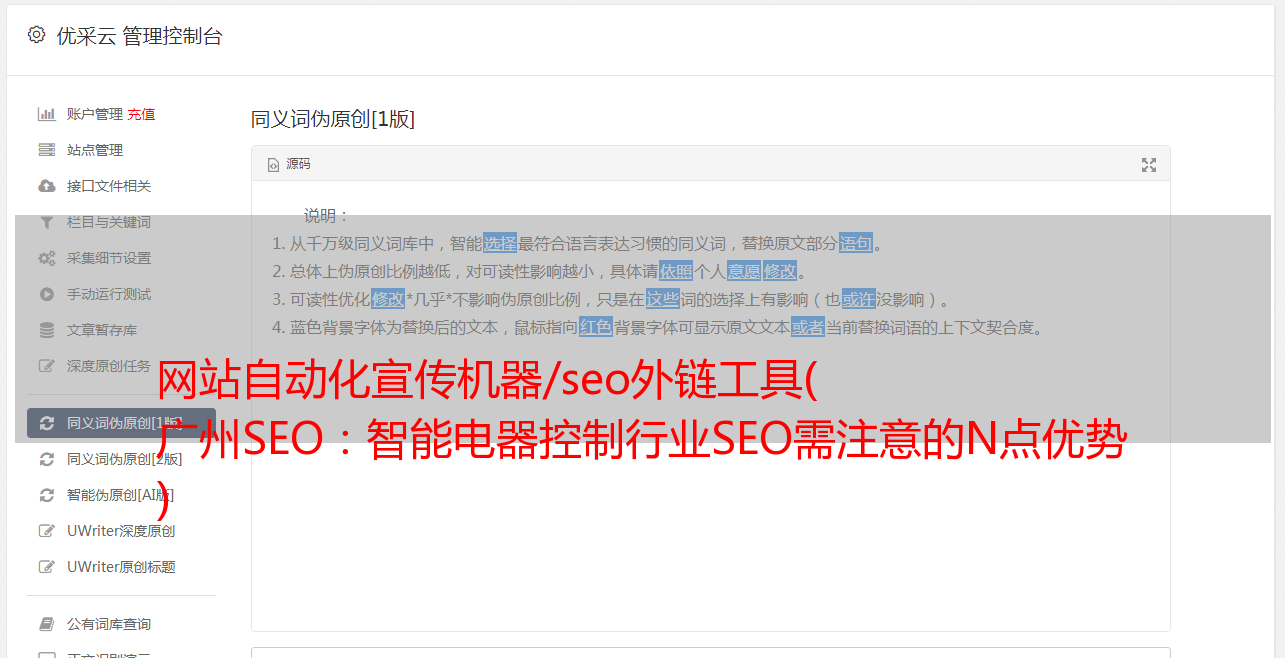Viewport: 1285px width, 658px height.
Task: Toggle fullscreen with the editor expand icon
Action: click(1149, 165)
